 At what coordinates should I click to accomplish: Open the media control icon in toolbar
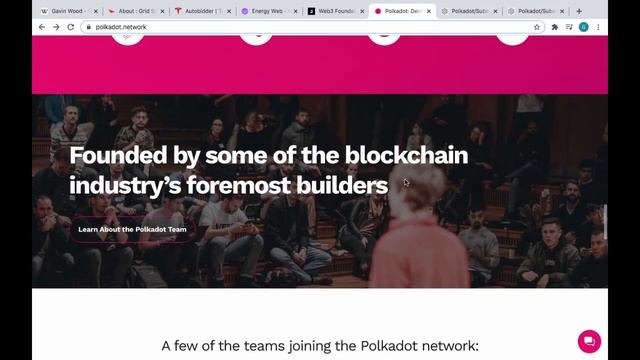point(569,27)
